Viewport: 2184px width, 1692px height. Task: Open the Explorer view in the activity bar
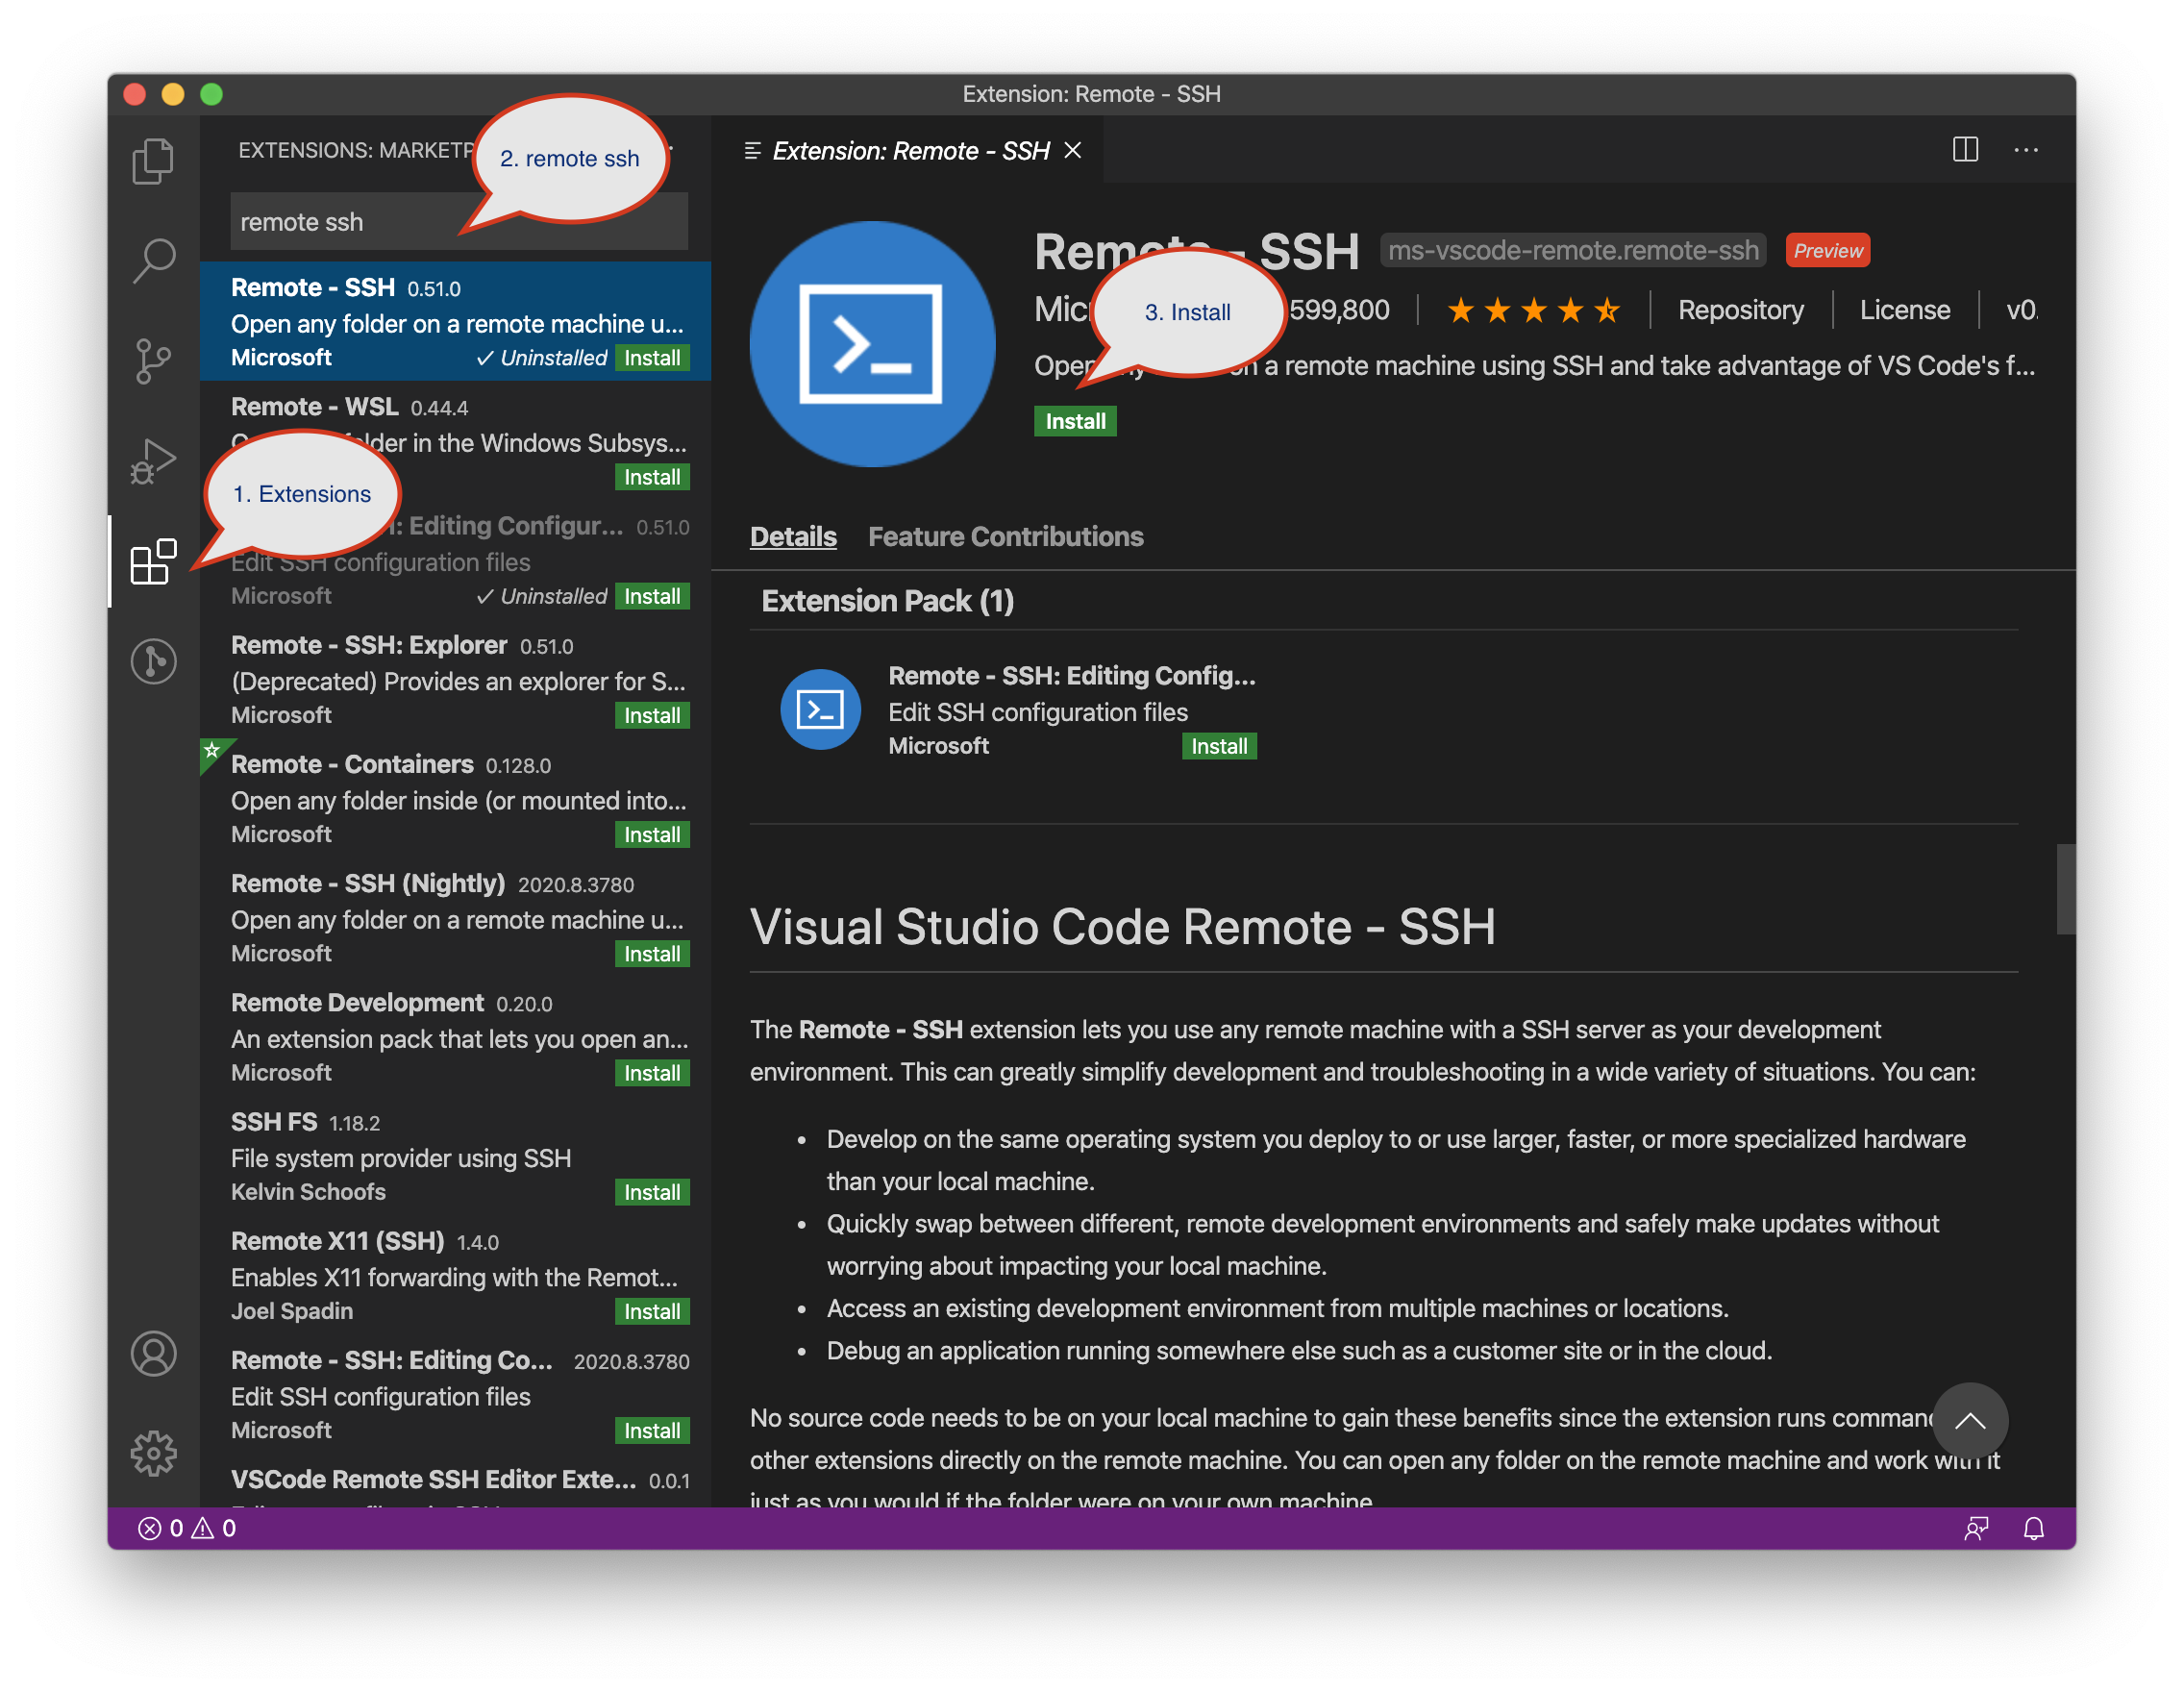pos(154,159)
